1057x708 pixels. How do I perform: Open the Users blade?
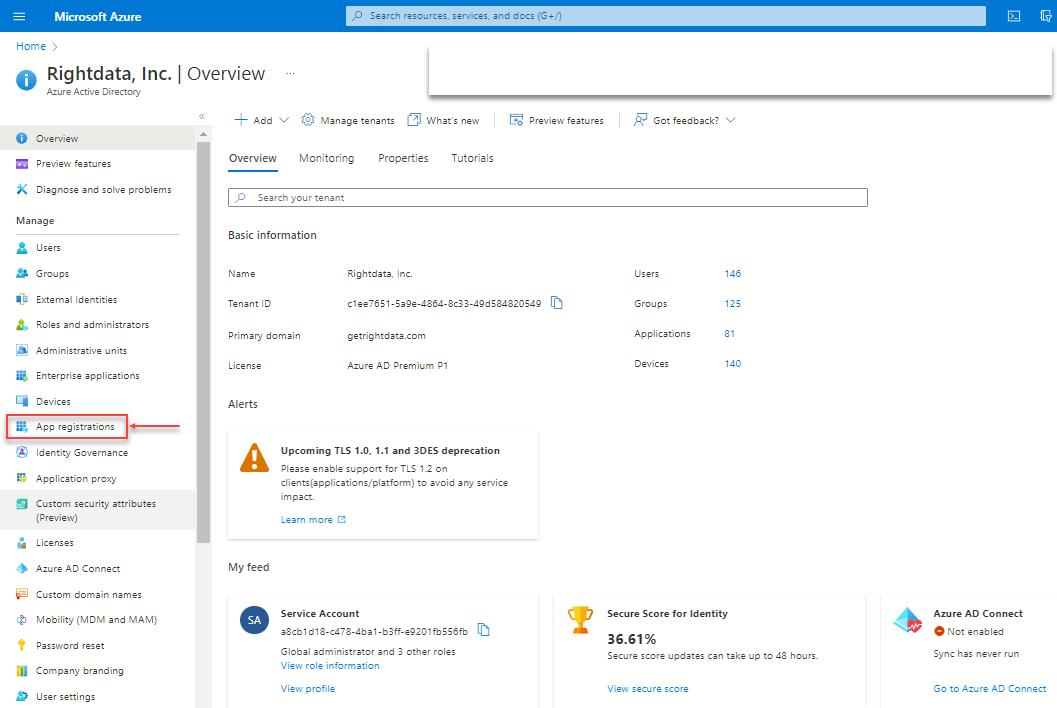coord(48,247)
